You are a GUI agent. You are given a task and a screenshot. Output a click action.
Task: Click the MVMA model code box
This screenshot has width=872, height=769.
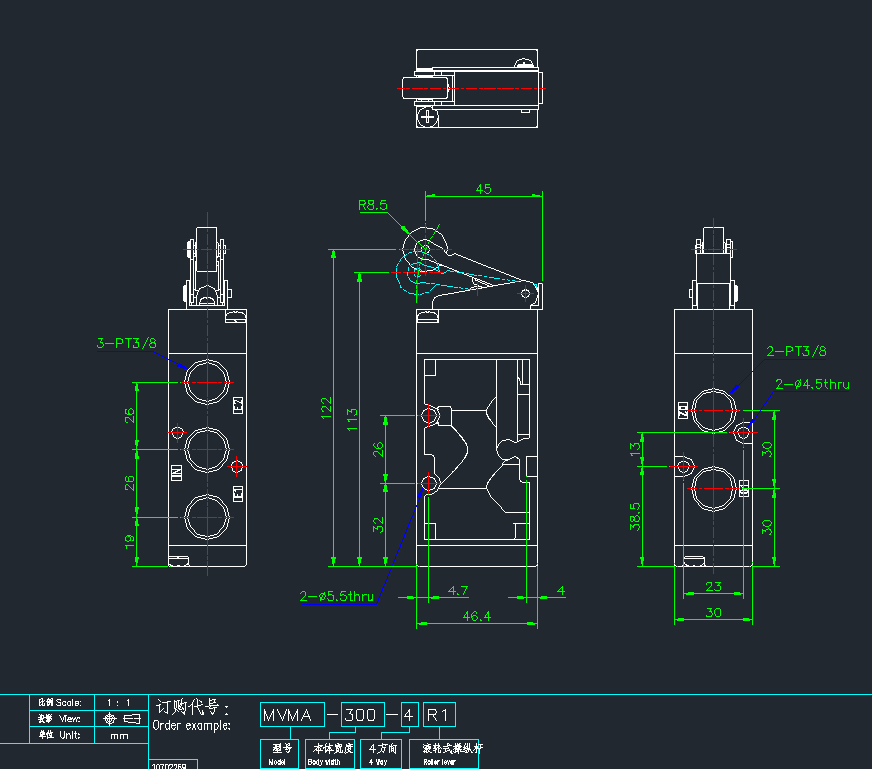[x=292, y=714]
